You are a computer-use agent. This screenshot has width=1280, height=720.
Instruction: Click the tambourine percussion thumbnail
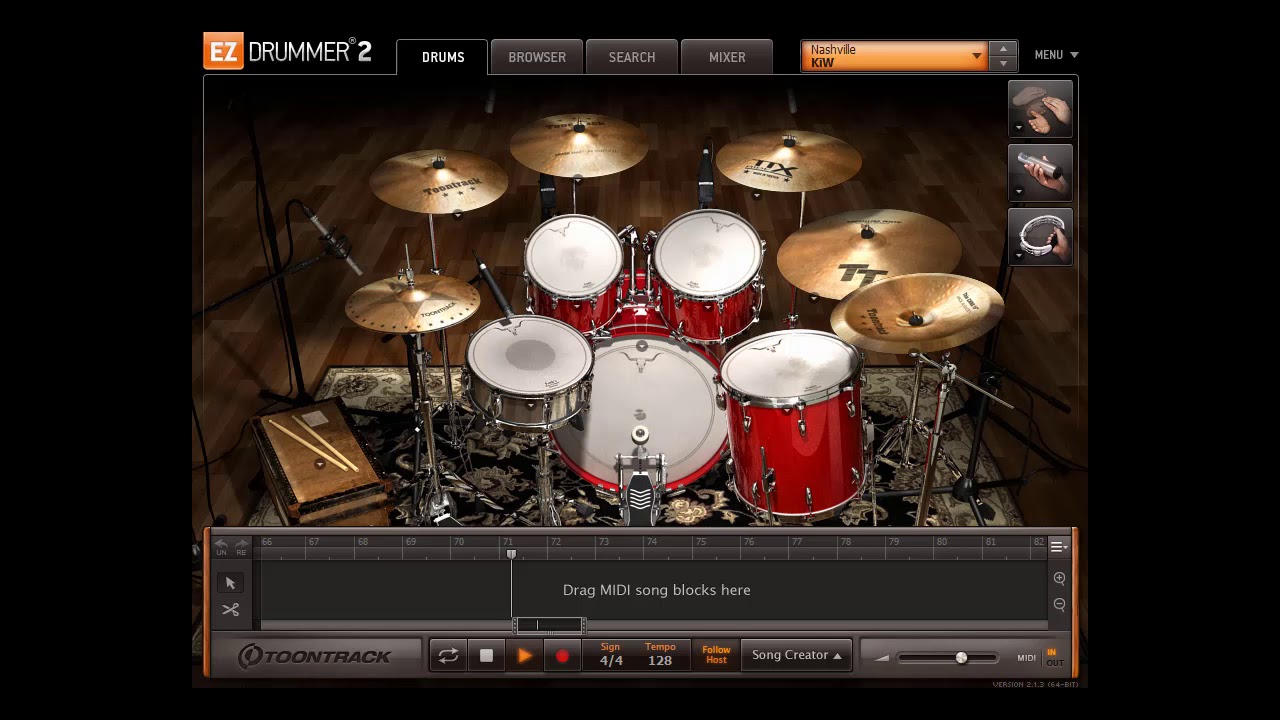1040,237
